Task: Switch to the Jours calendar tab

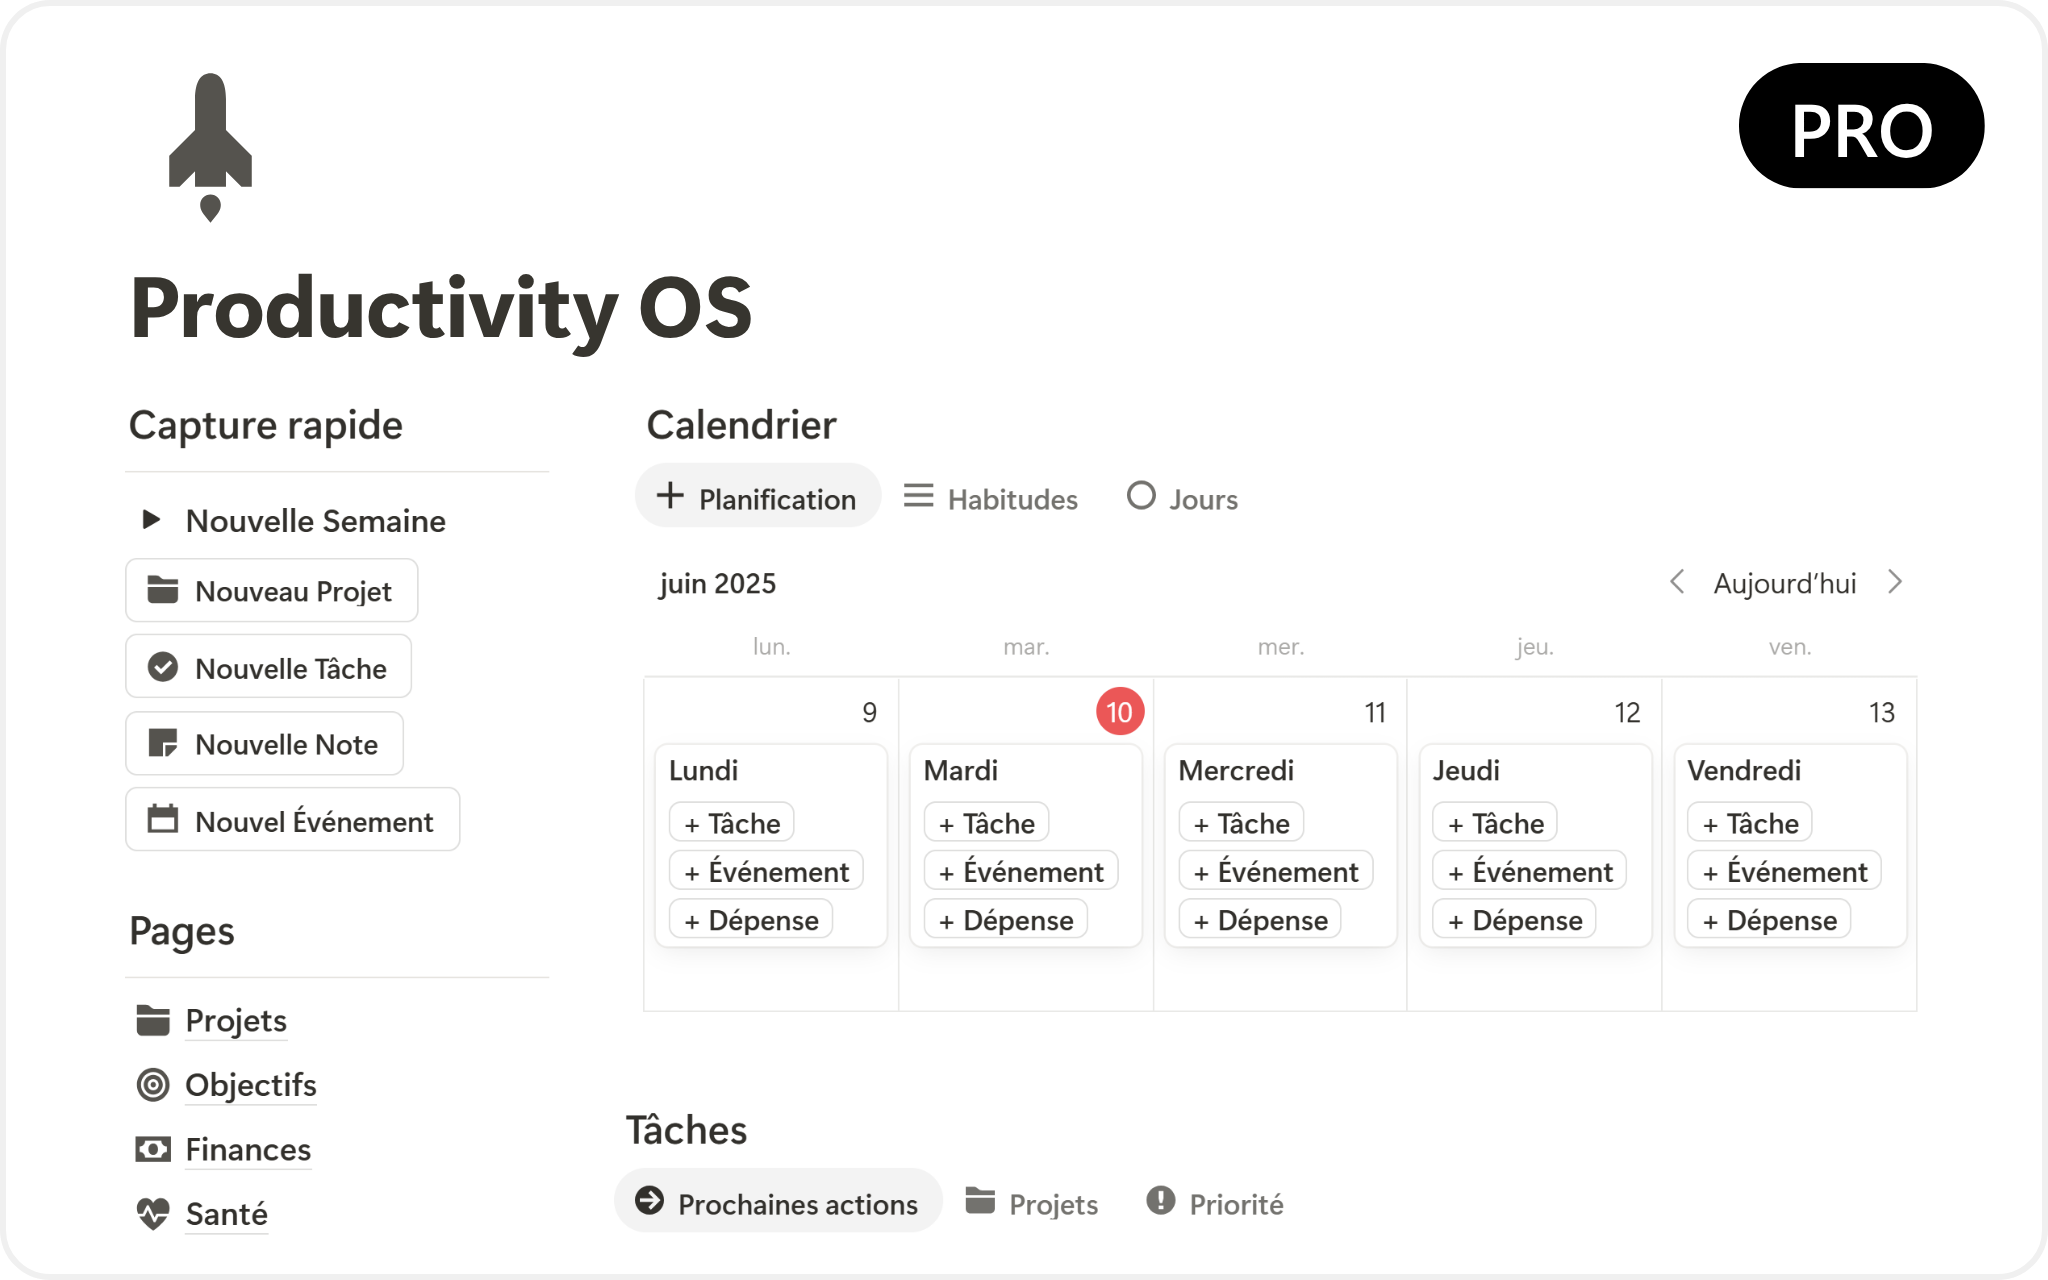Action: [1182, 498]
